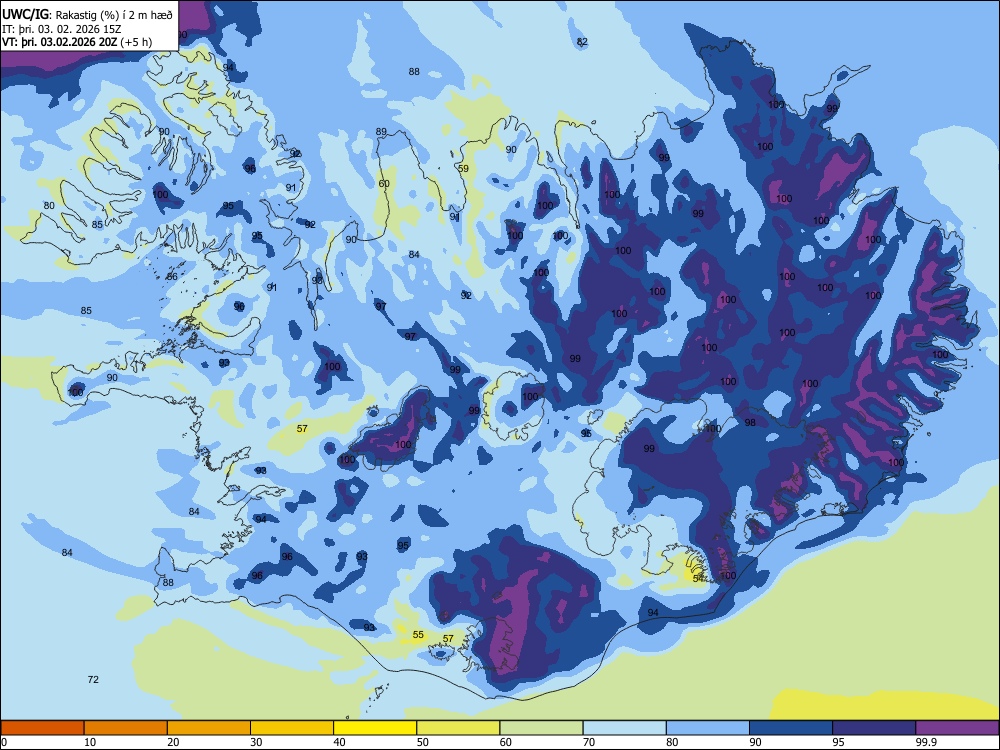
Task: Click the '80' humidity value on the map
Action: pyautogui.click(x=49, y=205)
